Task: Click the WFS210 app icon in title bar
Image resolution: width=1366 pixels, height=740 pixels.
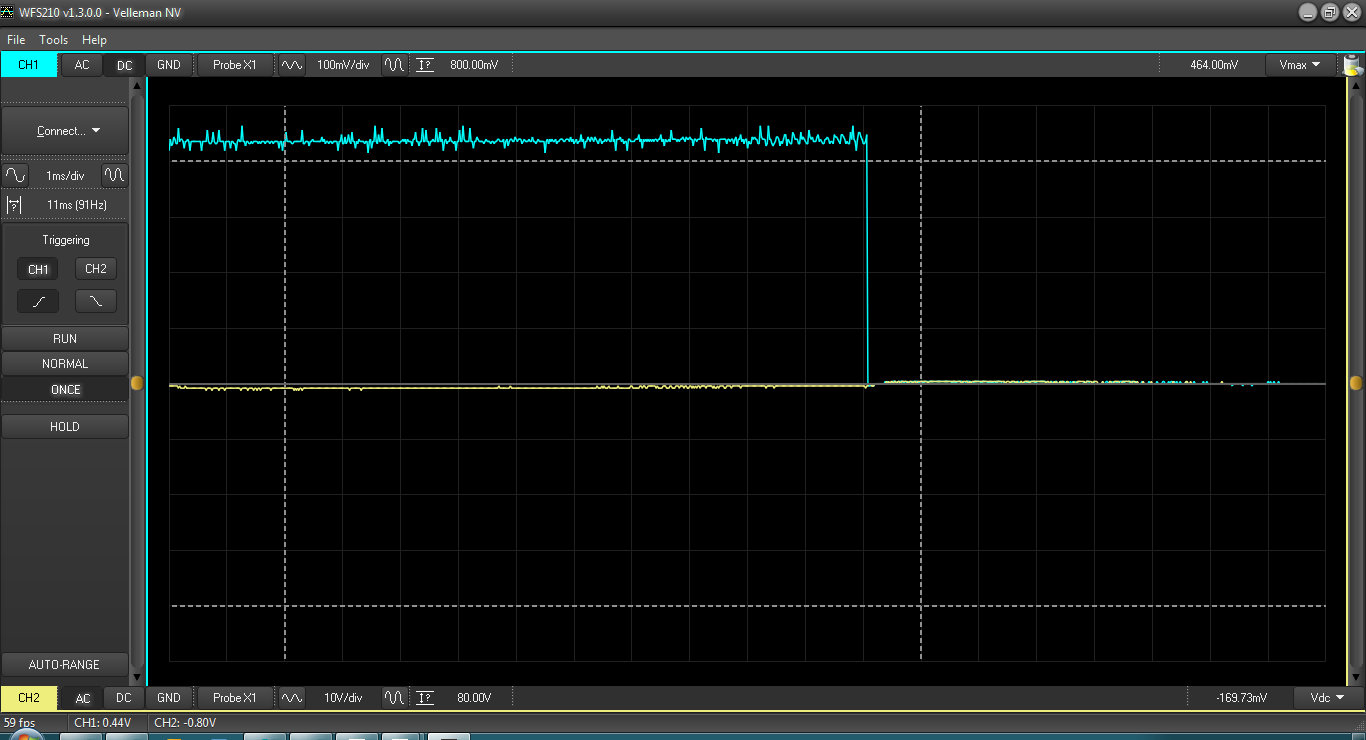Action: point(8,12)
